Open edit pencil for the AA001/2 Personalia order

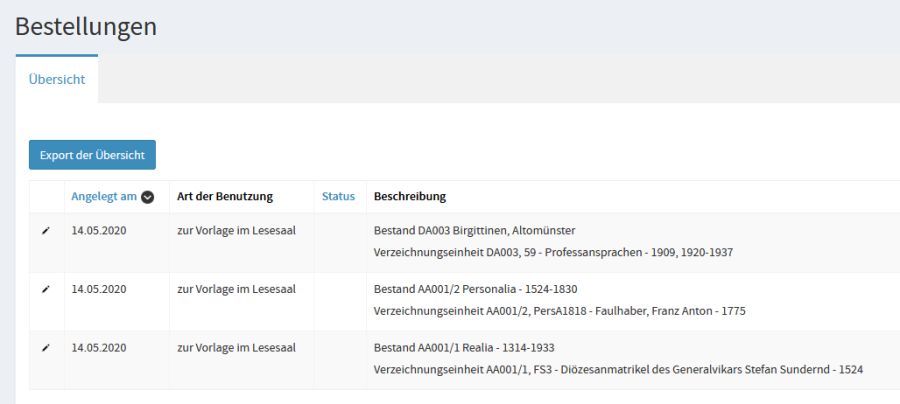coord(45,289)
